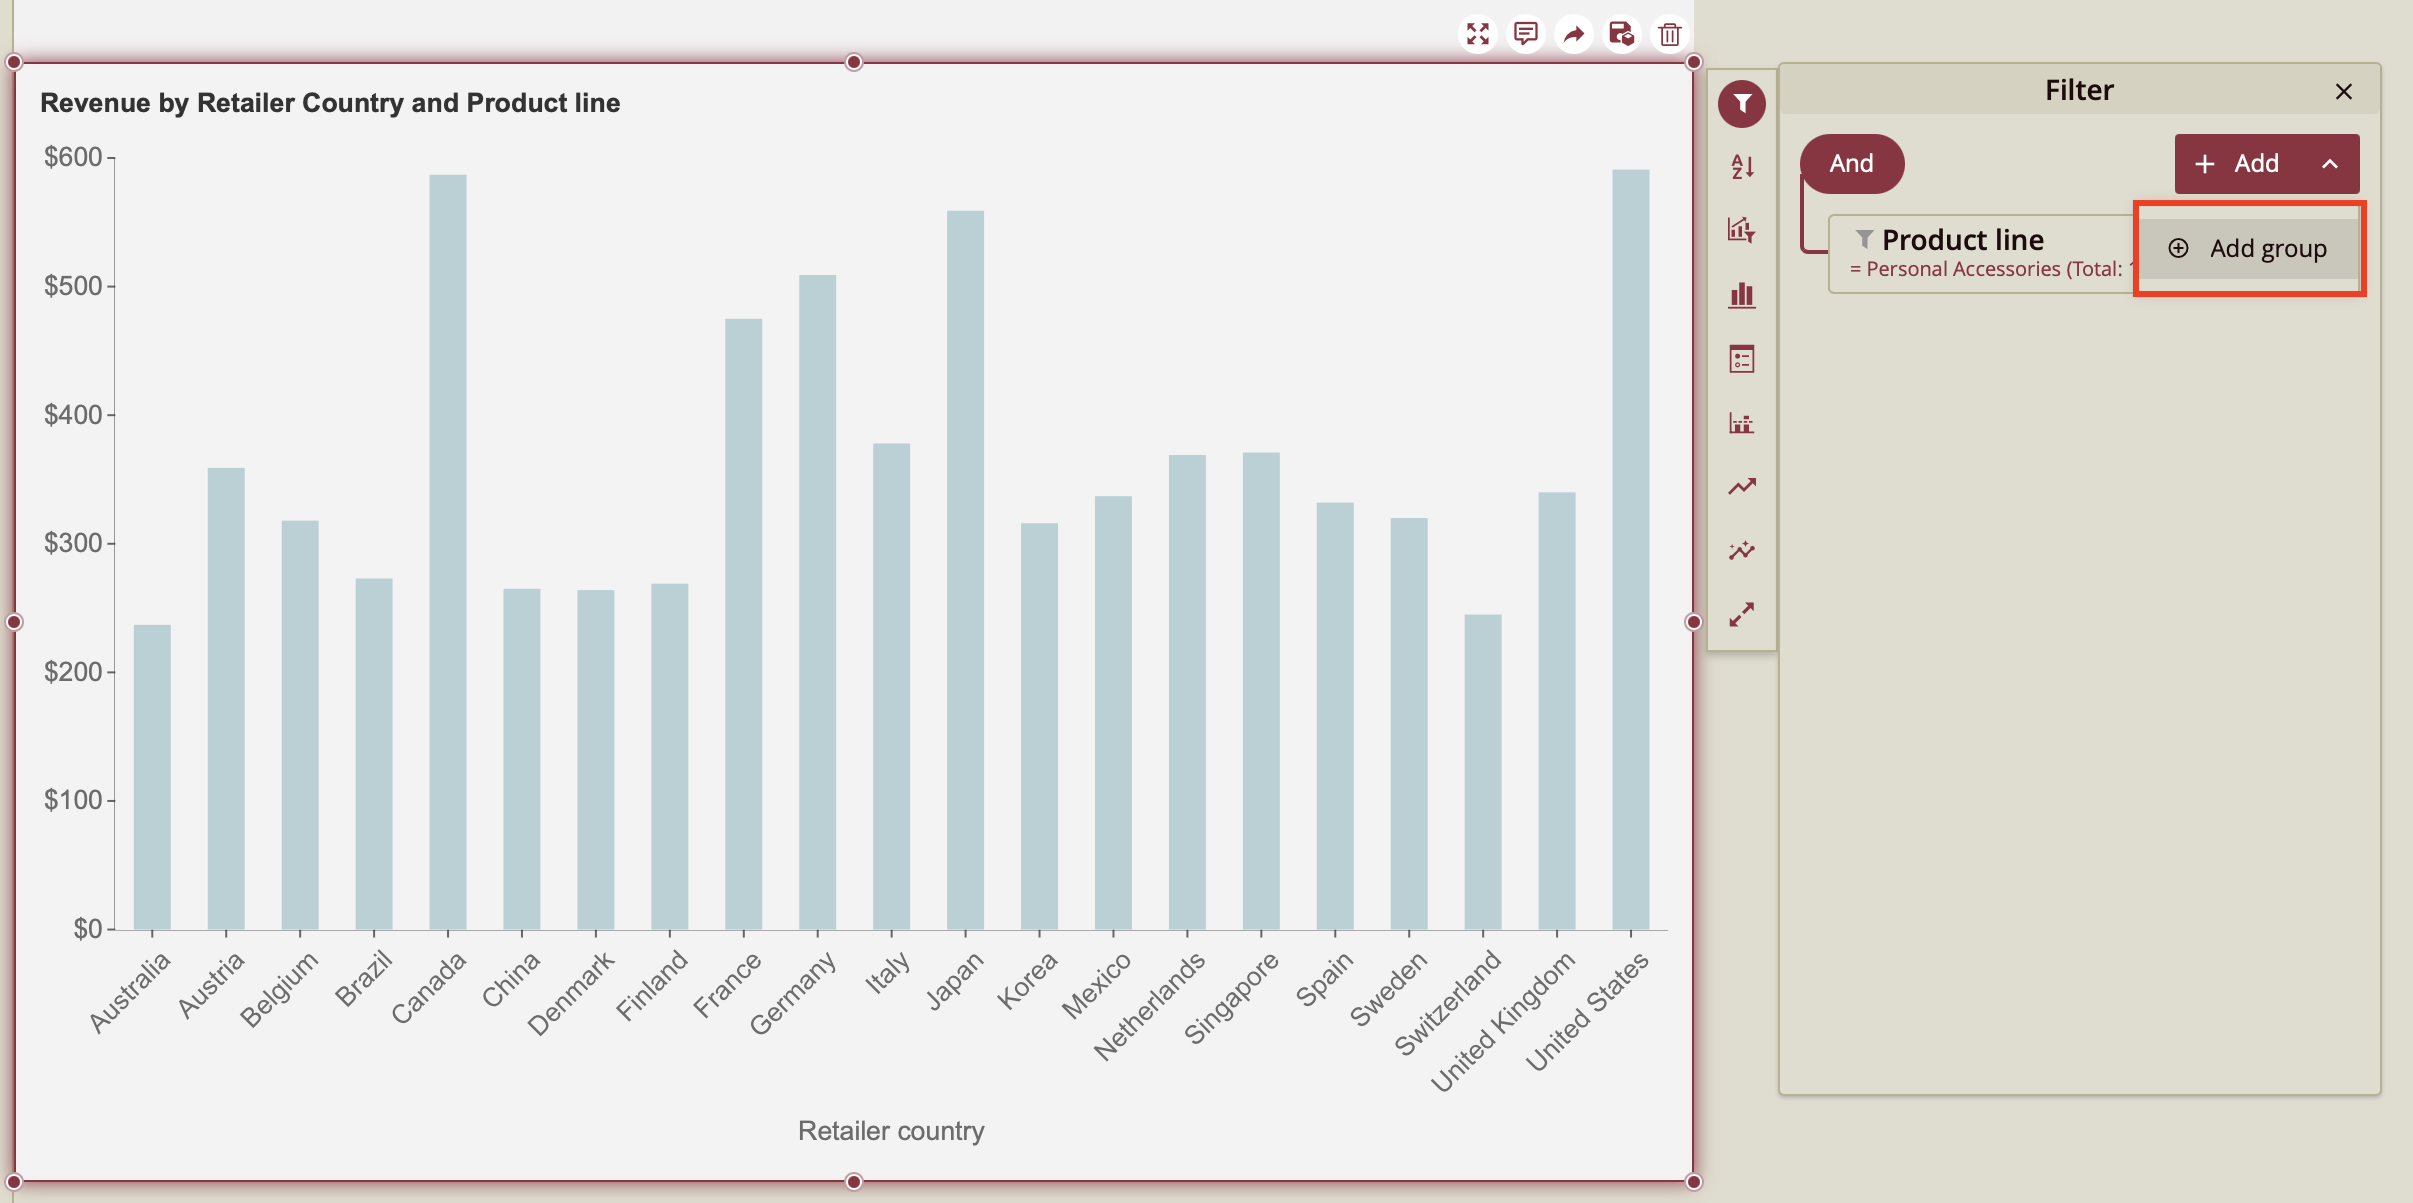Click the diagonal expand arrows icon
2413x1203 pixels.
1742,614
